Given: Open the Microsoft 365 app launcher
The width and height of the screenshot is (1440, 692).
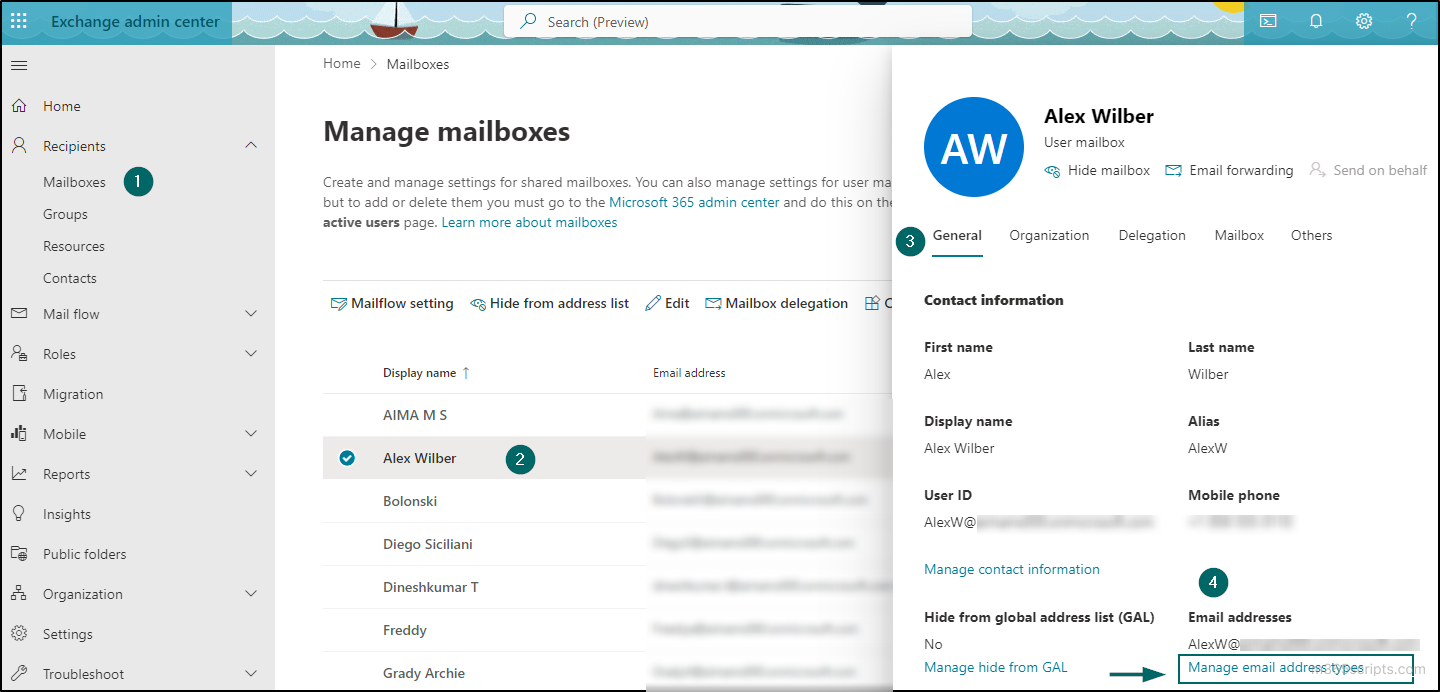Looking at the screenshot, I should tap(18, 20).
